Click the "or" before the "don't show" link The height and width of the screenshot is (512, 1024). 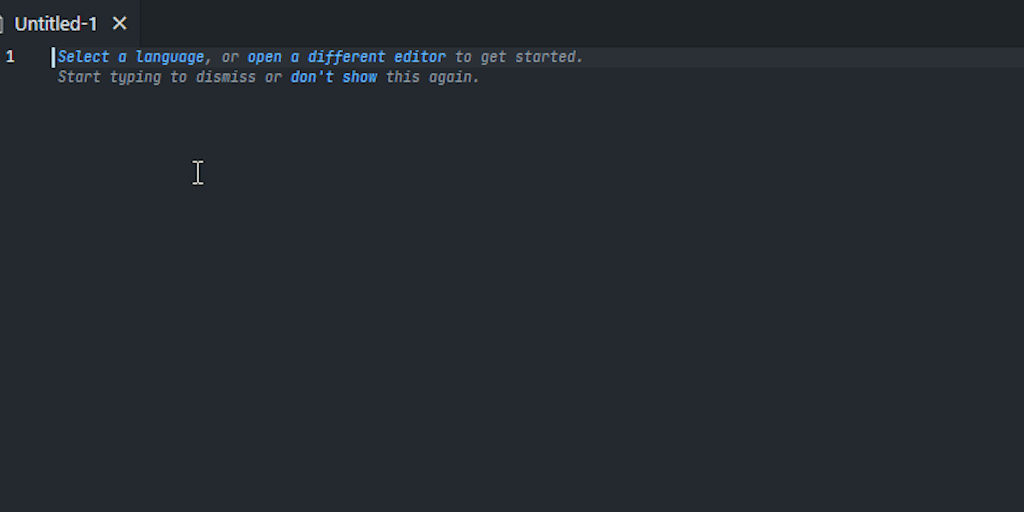(x=273, y=77)
